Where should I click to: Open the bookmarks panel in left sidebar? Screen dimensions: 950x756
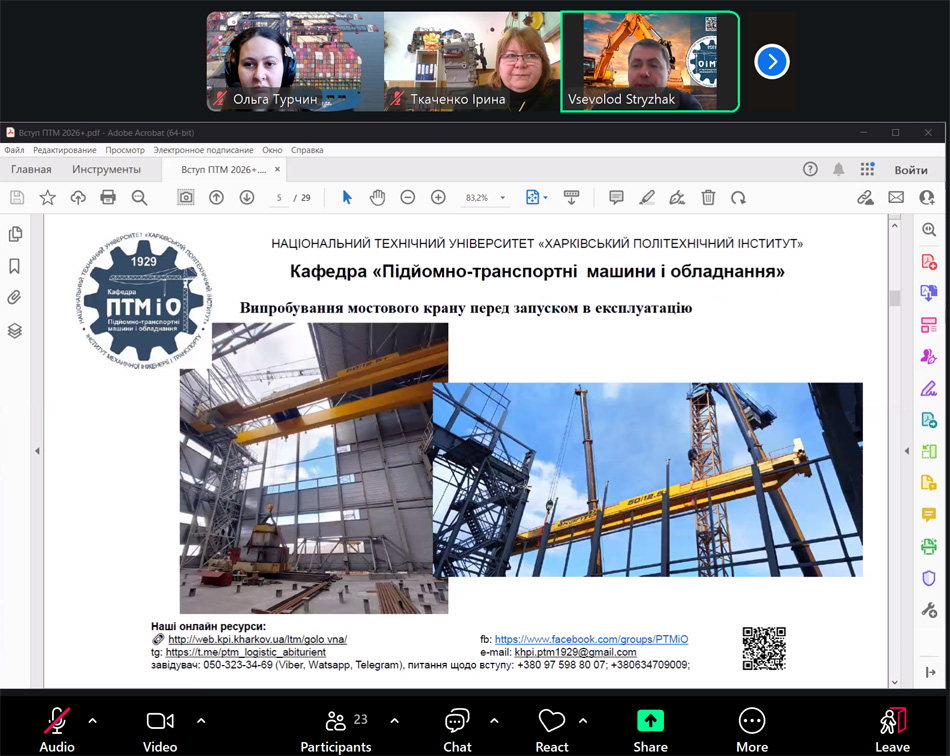pos(15,266)
